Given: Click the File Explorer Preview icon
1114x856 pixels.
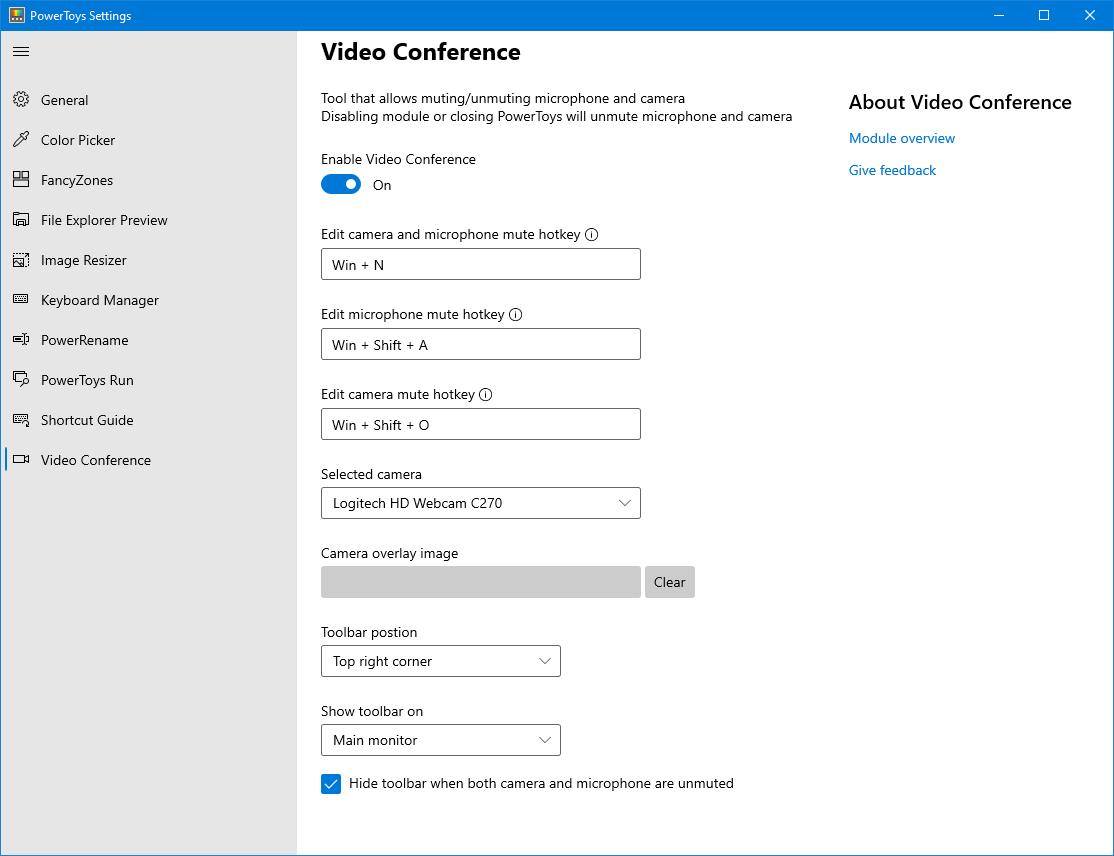Looking at the screenshot, I should [x=20, y=220].
